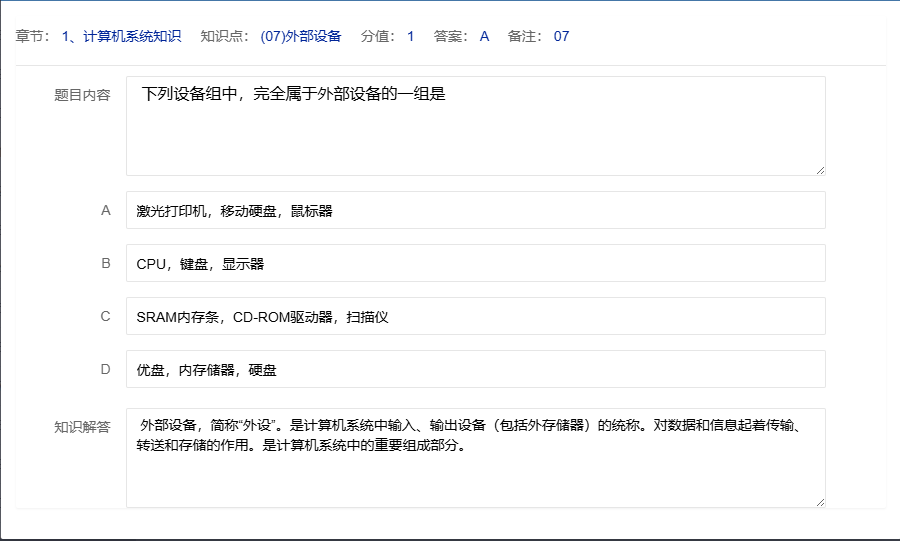Click the 题目内容 question text area
The image size is (900, 541).
tap(475, 126)
